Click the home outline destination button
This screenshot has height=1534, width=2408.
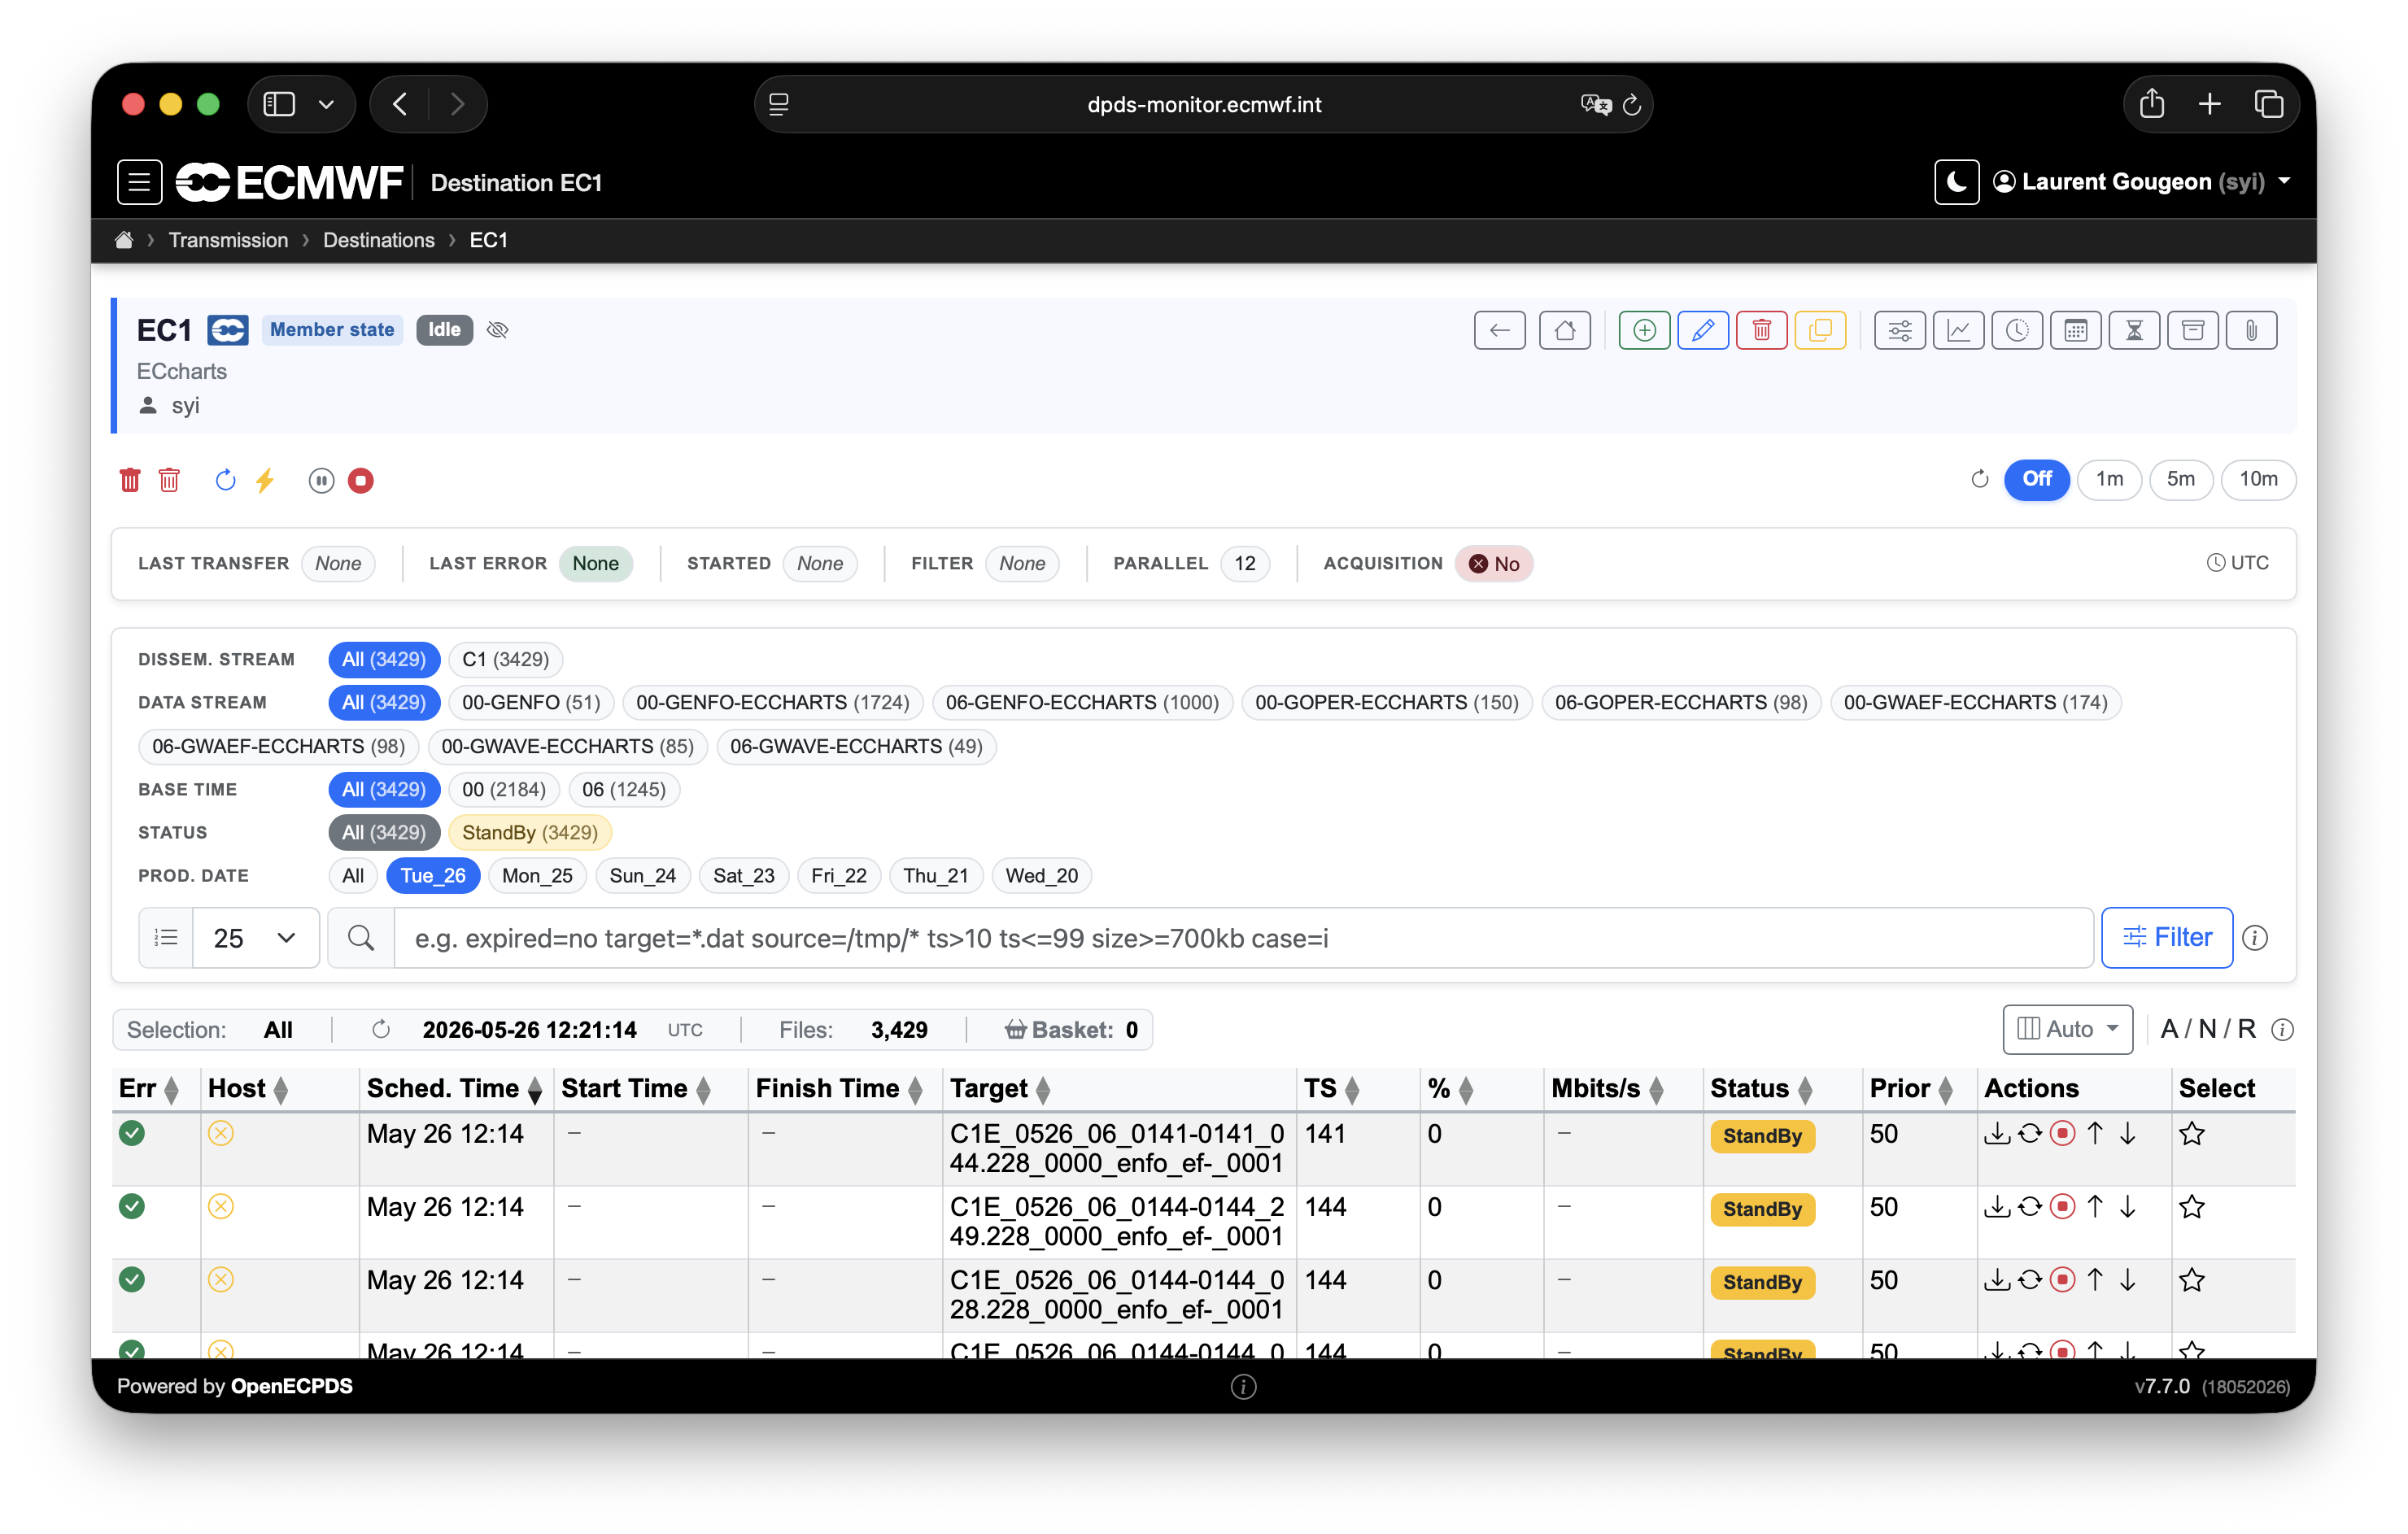point(1564,330)
